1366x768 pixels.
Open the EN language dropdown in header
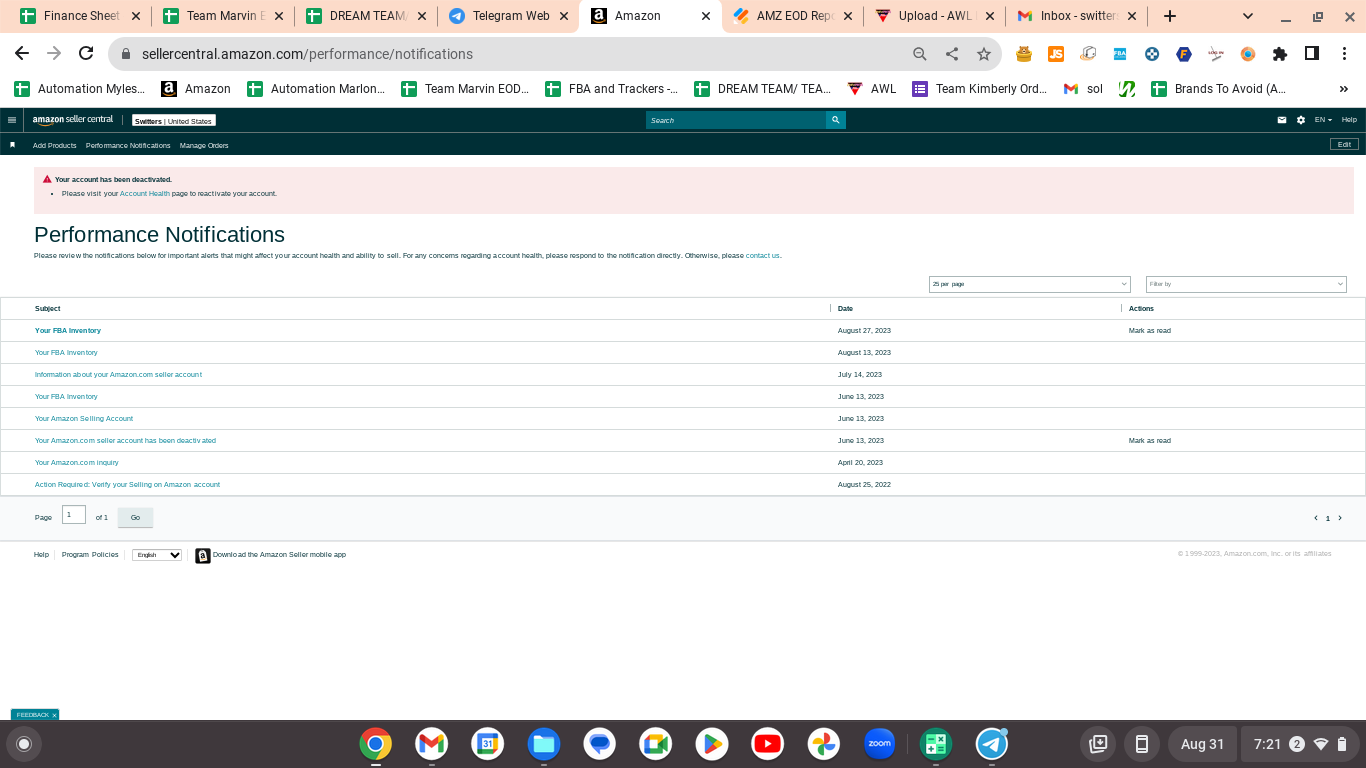tap(1323, 120)
